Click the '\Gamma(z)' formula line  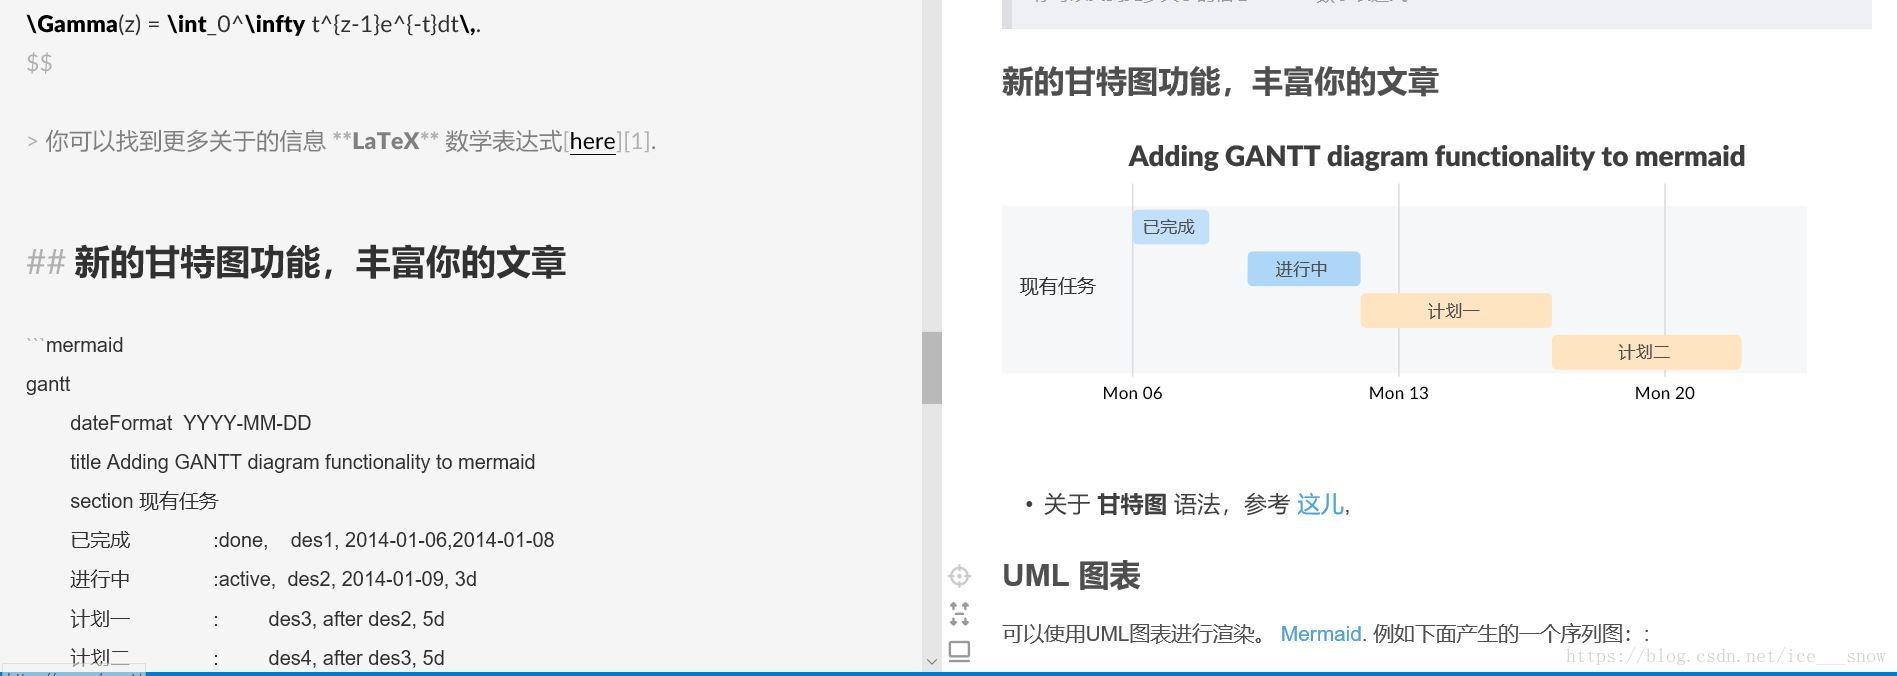click(254, 24)
